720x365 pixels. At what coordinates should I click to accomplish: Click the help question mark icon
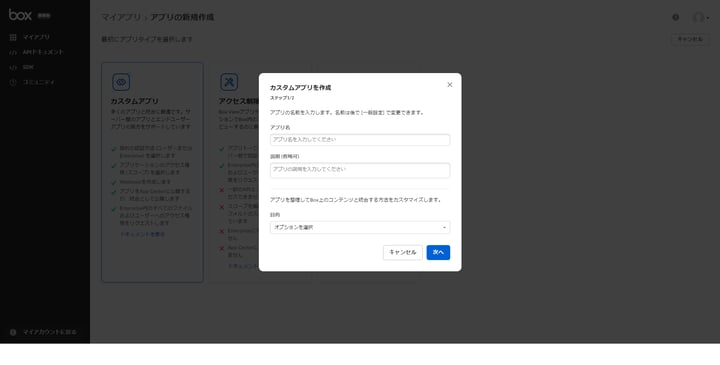[x=675, y=17]
